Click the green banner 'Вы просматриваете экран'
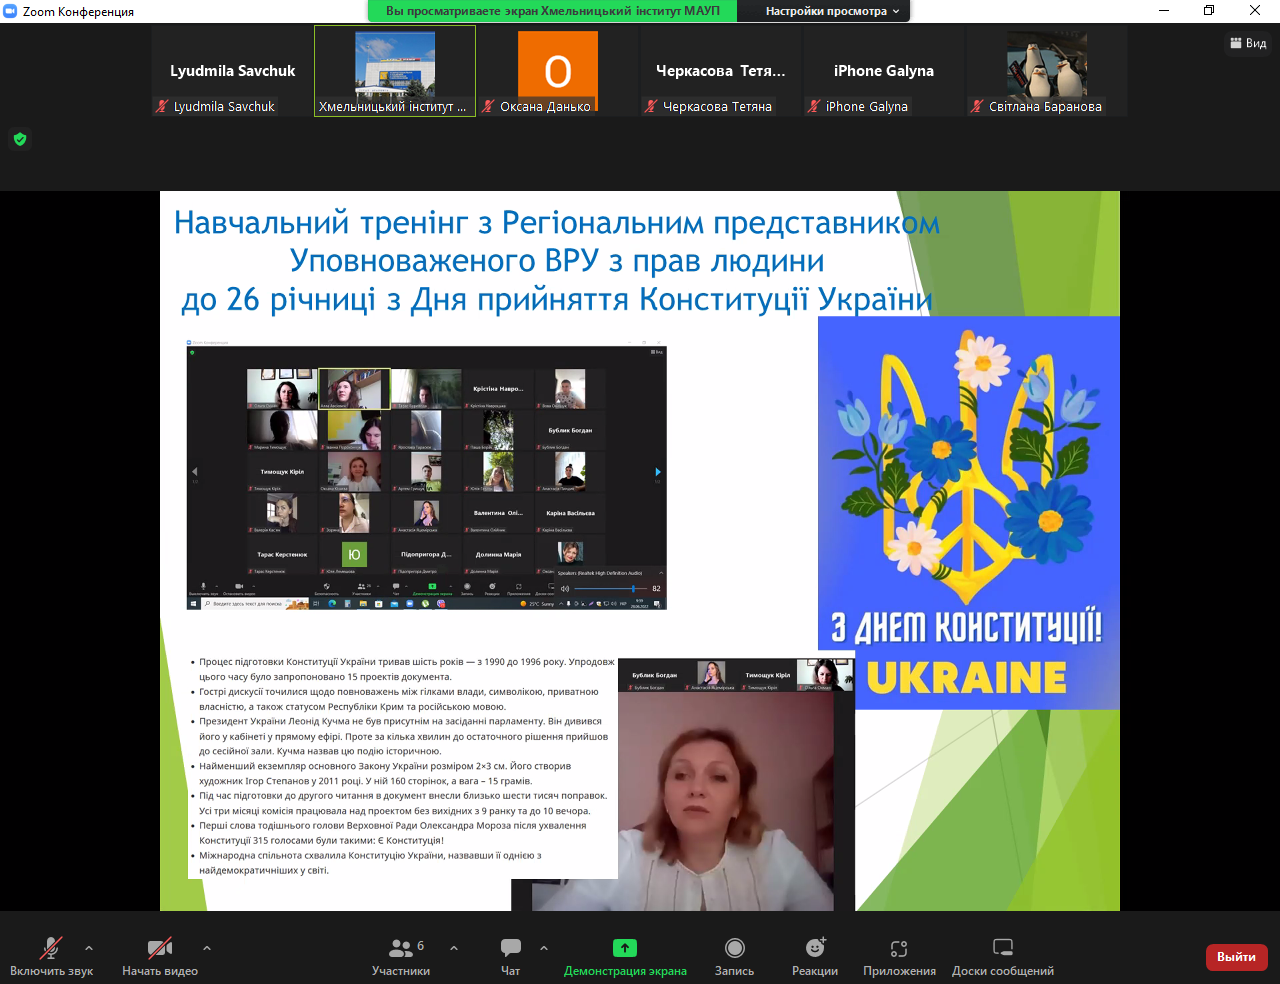 pos(552,11)
